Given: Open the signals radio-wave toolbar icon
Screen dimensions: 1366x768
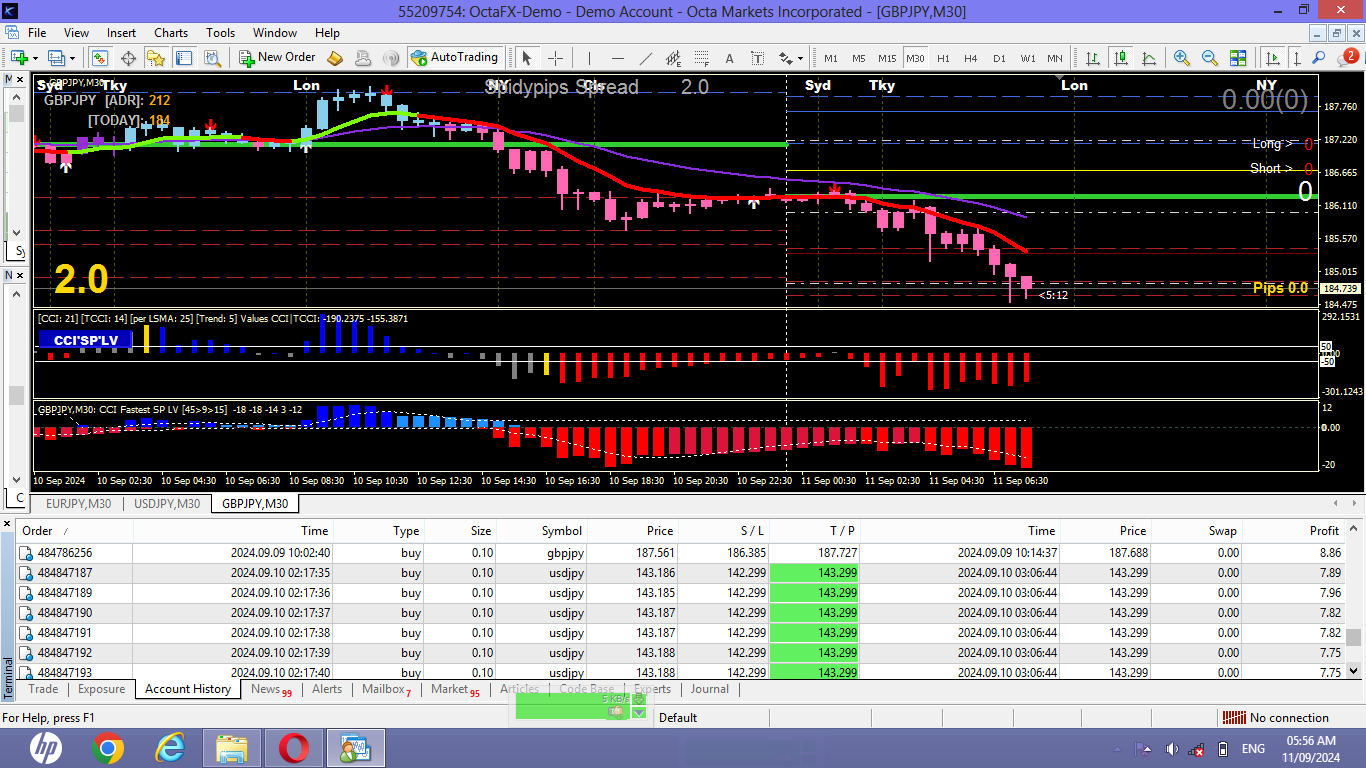Looking at the screenshot, I should tap(391, 58).
